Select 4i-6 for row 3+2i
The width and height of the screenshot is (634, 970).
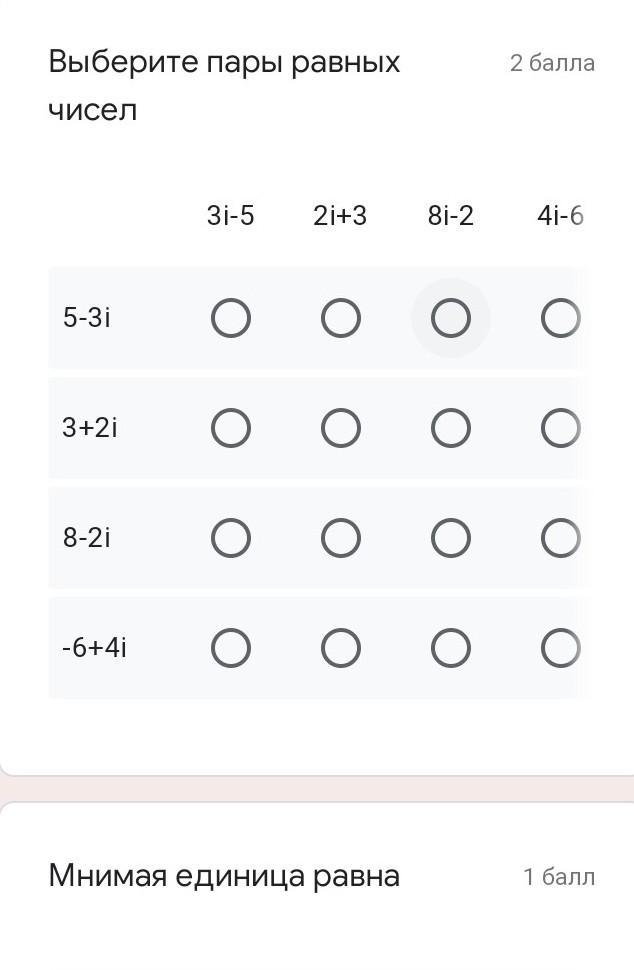[x=560, y=429]
